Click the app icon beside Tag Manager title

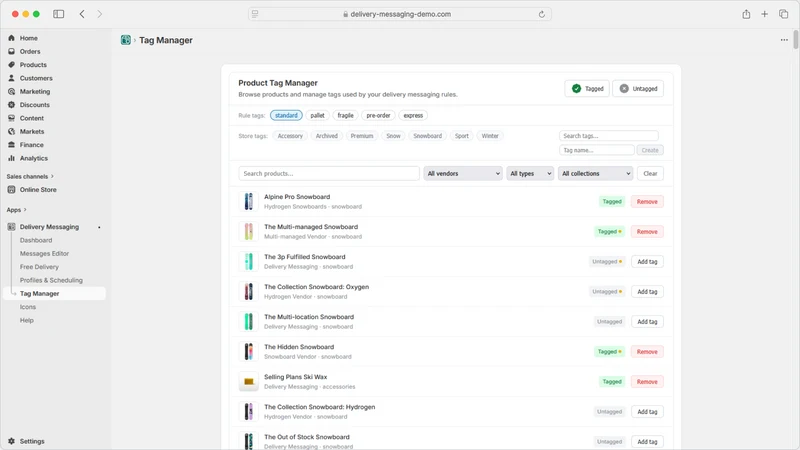point(126,40)
